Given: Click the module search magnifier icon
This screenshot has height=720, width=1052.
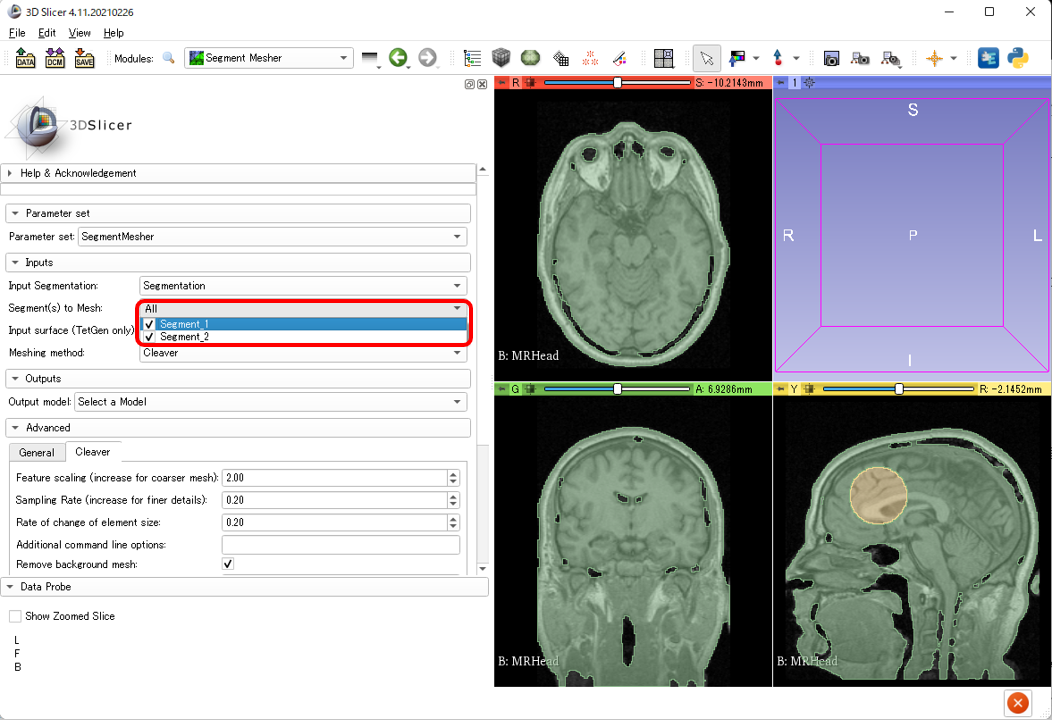Looking at the screenshot, I should pyautogui.click(x=169, y=58).
